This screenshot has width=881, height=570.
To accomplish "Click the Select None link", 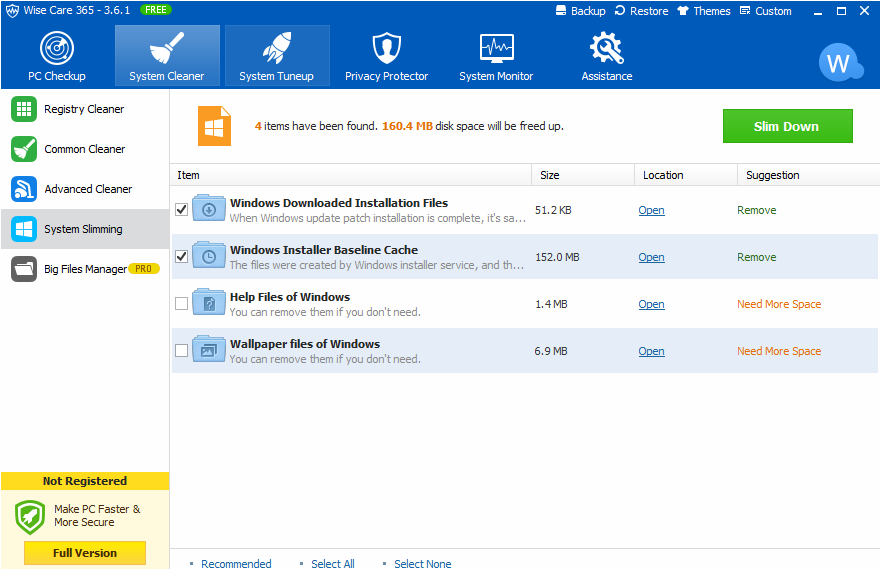I will pyautogui.click(x=423, y=563).
